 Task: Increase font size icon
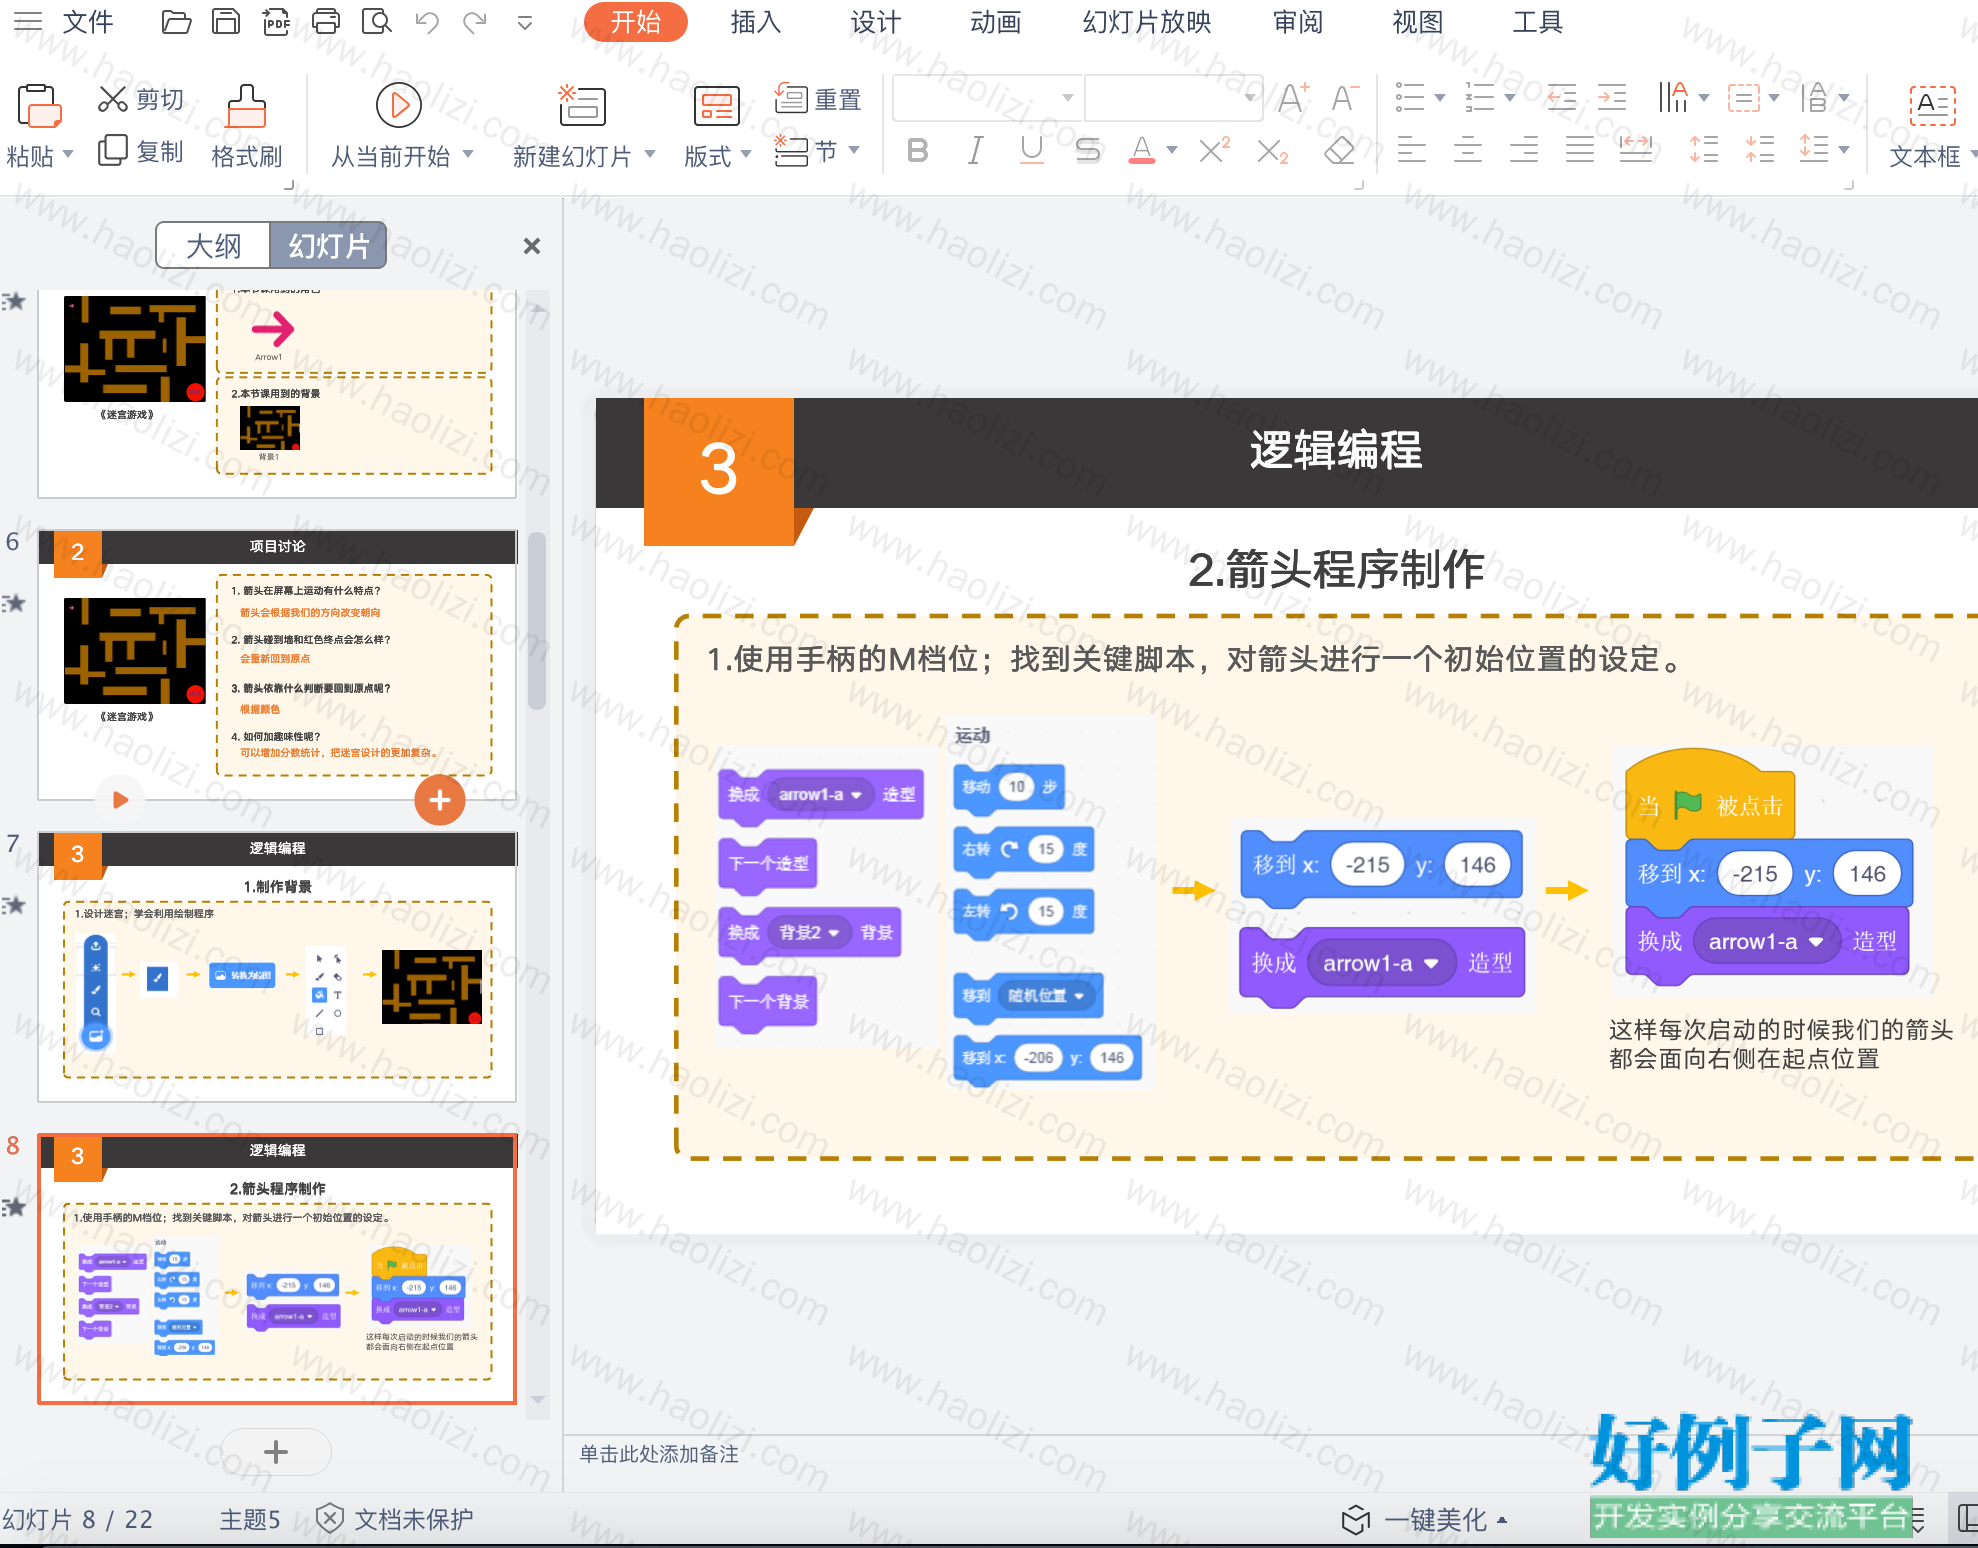click(1293, 98)
